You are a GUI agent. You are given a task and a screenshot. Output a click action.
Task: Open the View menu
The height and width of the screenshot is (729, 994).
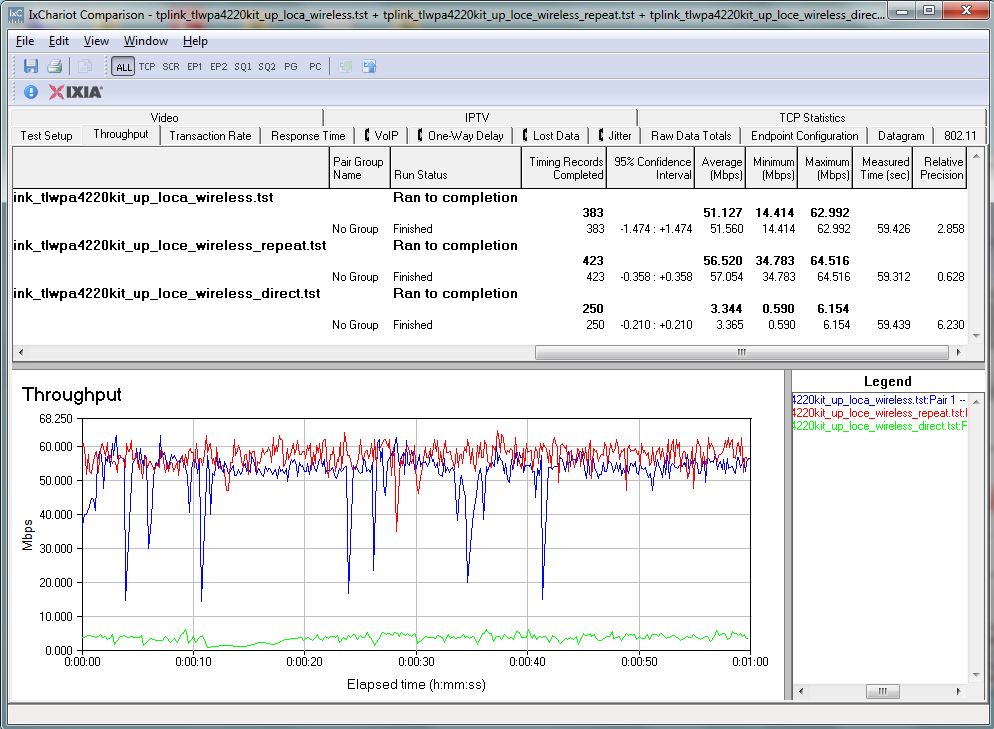[x=96, y=41]
